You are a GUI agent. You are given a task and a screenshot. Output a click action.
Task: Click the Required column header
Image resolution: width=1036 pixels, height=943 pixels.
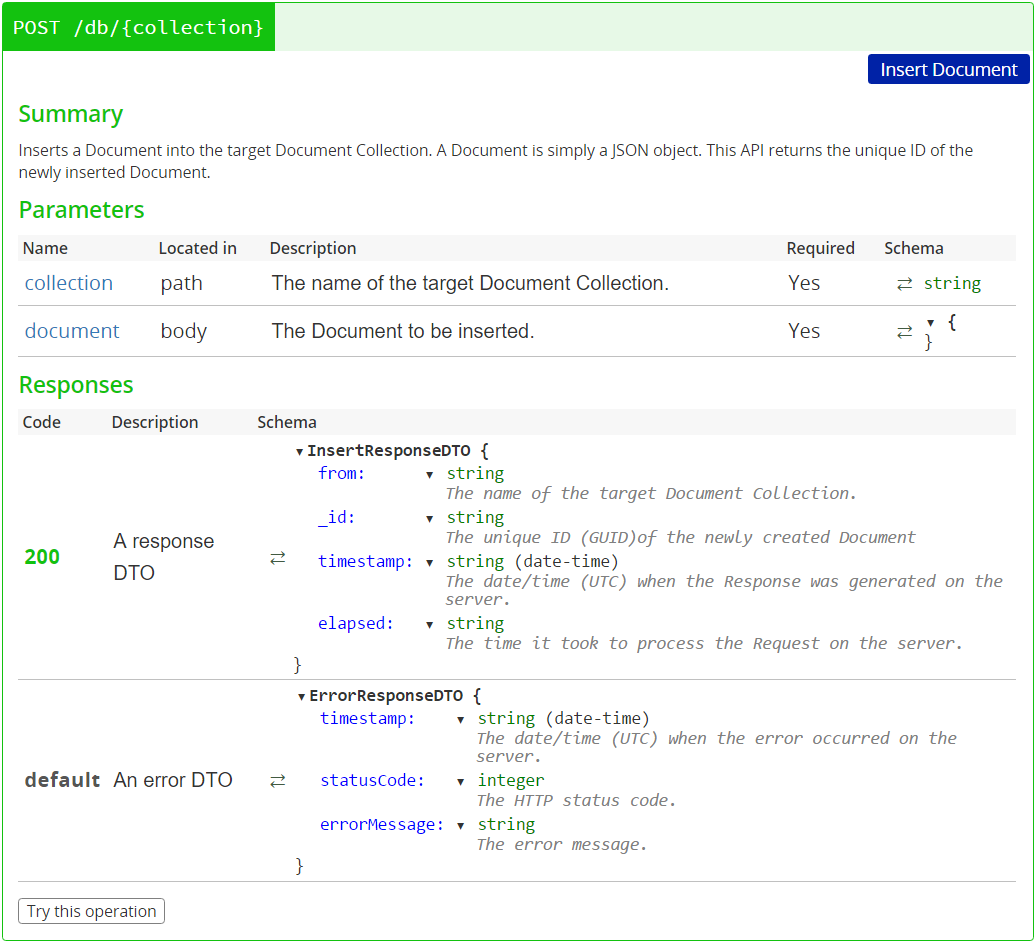click(820, 248)
